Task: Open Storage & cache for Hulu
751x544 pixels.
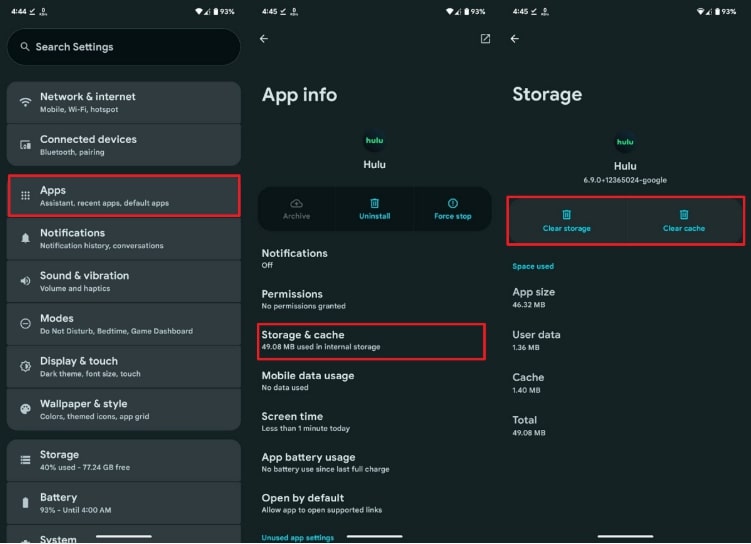Action: click(372, 341)
